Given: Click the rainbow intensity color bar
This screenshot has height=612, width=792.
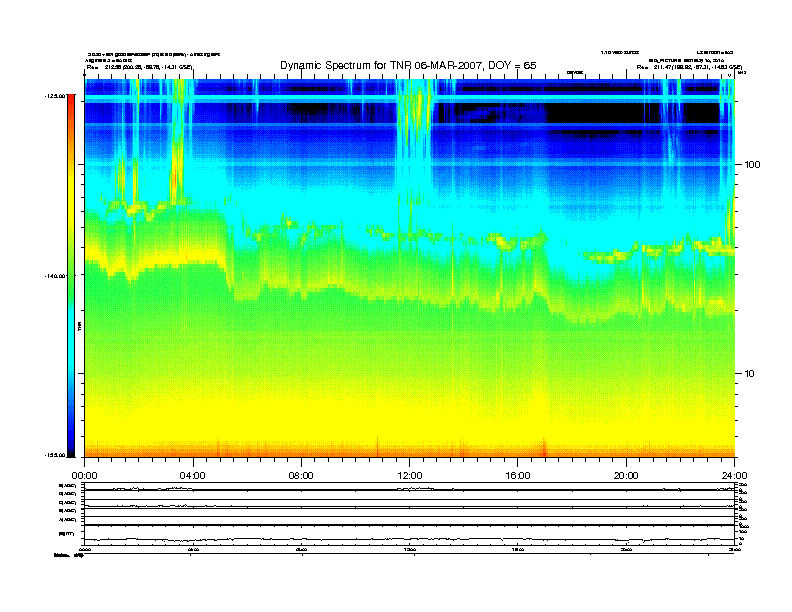Looking at the screenshot, I should click(x=71, y=275).
